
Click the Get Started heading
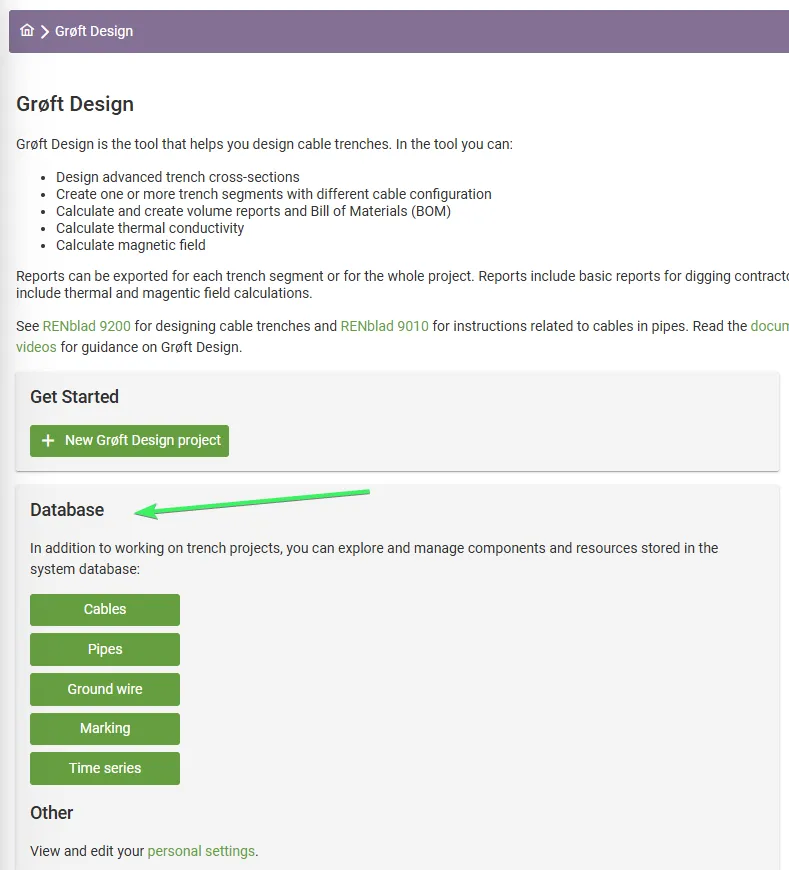(74, 397)
